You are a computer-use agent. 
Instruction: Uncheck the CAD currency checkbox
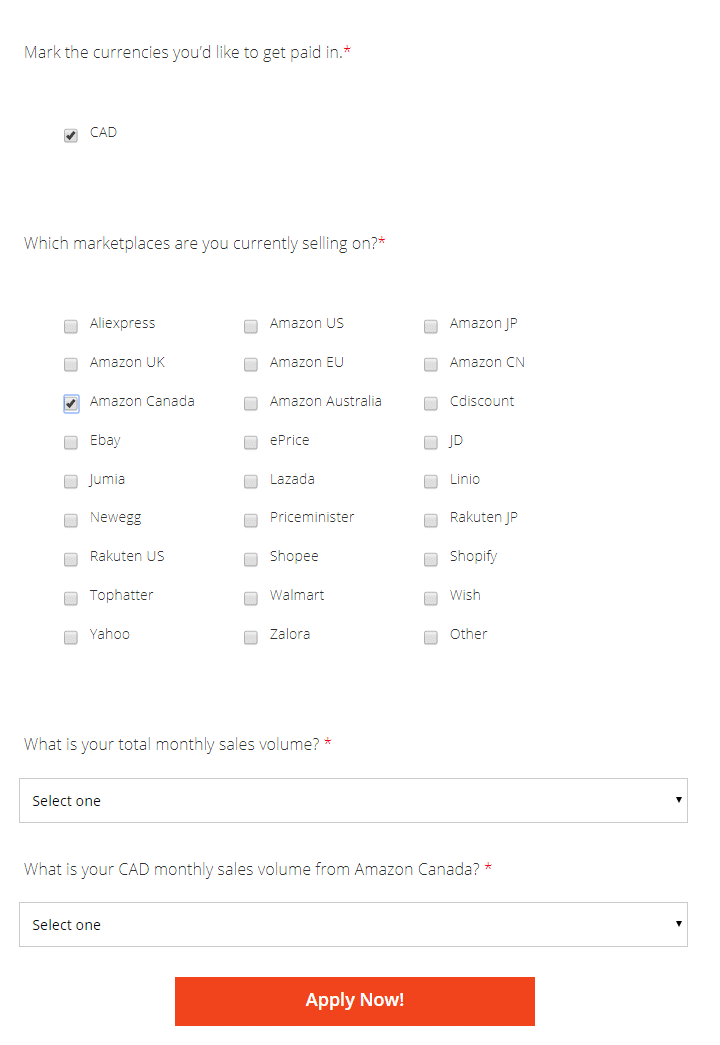70,134
